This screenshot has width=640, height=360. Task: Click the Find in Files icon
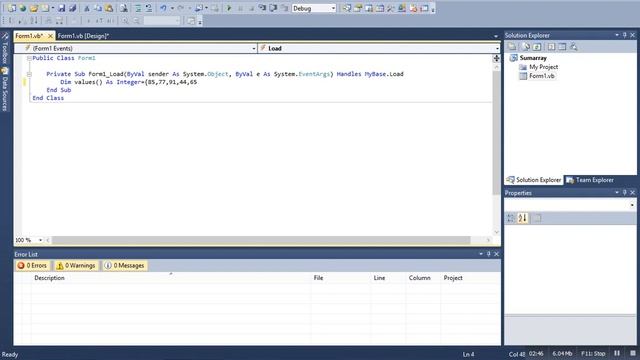point(123,8)
